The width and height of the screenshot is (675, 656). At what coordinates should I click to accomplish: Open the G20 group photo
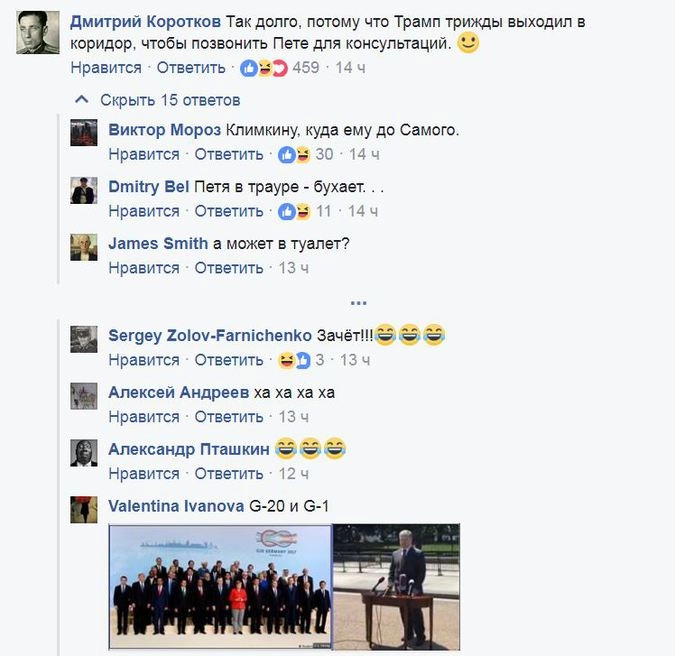coord(220,586)
